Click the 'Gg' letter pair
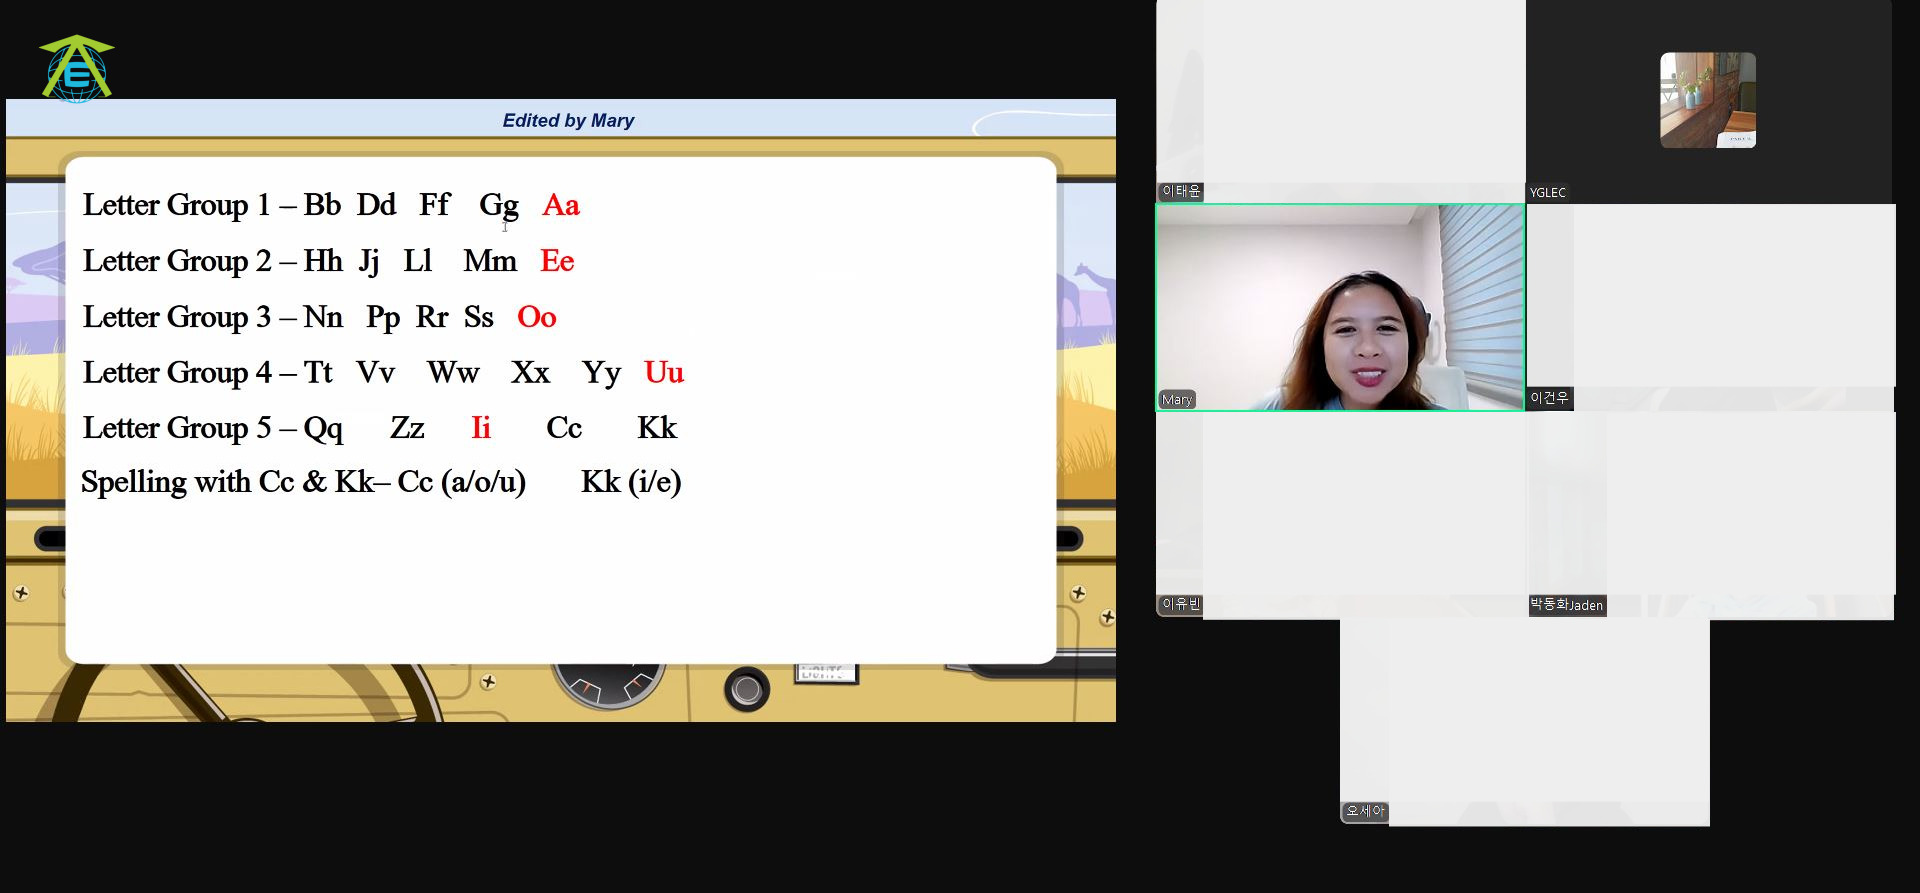Screen dimensions: 1920x893 [x=499, y=206]
